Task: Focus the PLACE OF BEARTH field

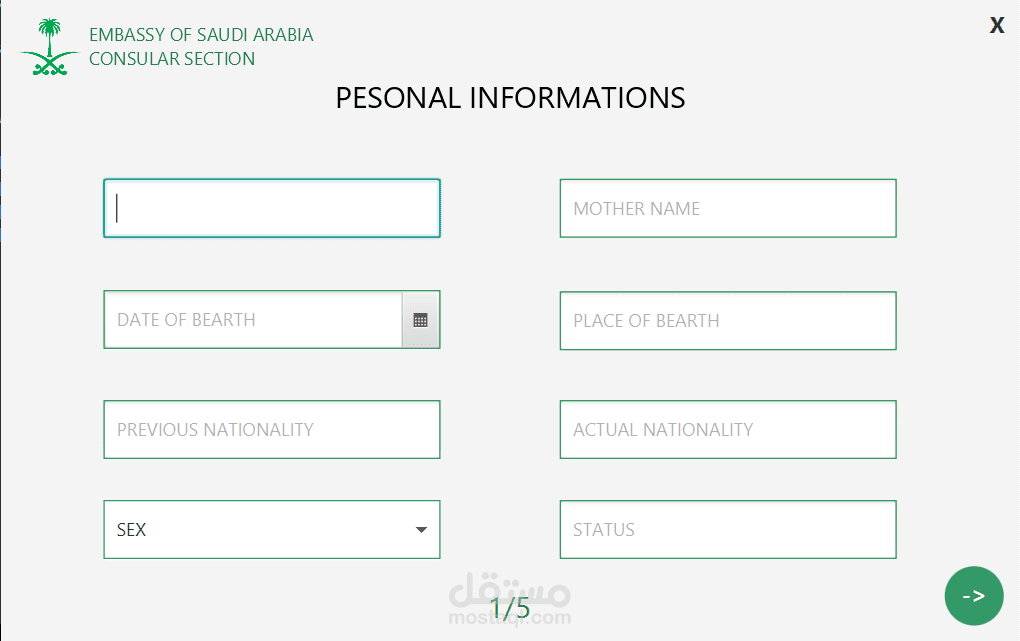Action: pos(727,320)
